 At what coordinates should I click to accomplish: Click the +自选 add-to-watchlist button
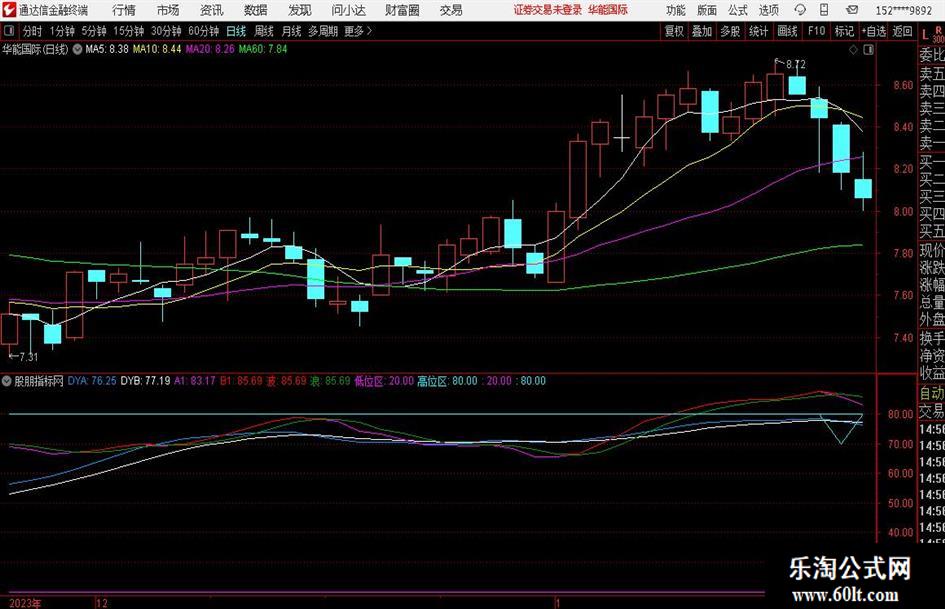point(873,31)
